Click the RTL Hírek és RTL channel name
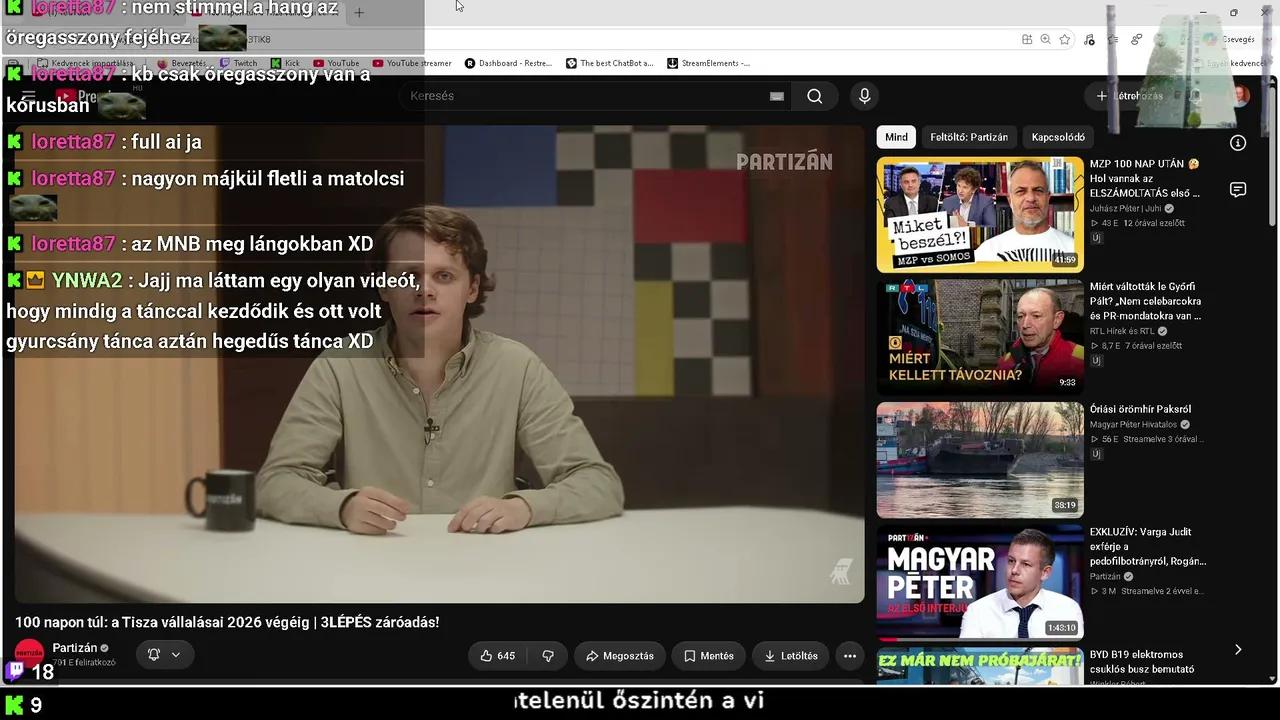 pos(1122,331)
